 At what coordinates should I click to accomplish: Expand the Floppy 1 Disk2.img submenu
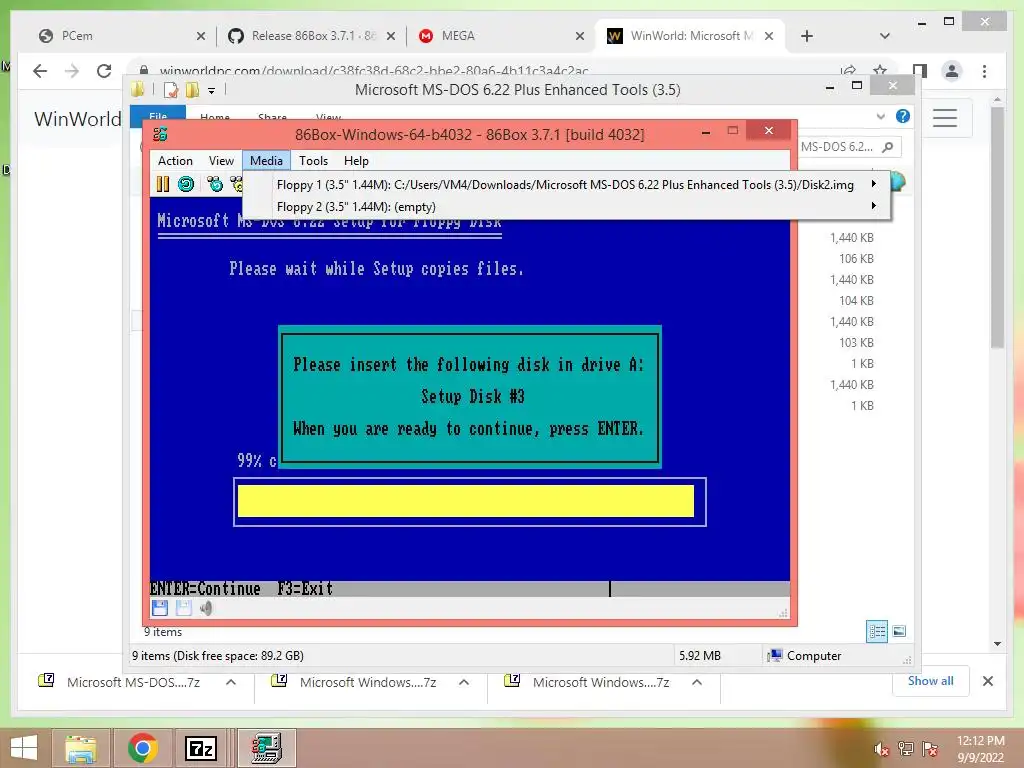point(874,184)
